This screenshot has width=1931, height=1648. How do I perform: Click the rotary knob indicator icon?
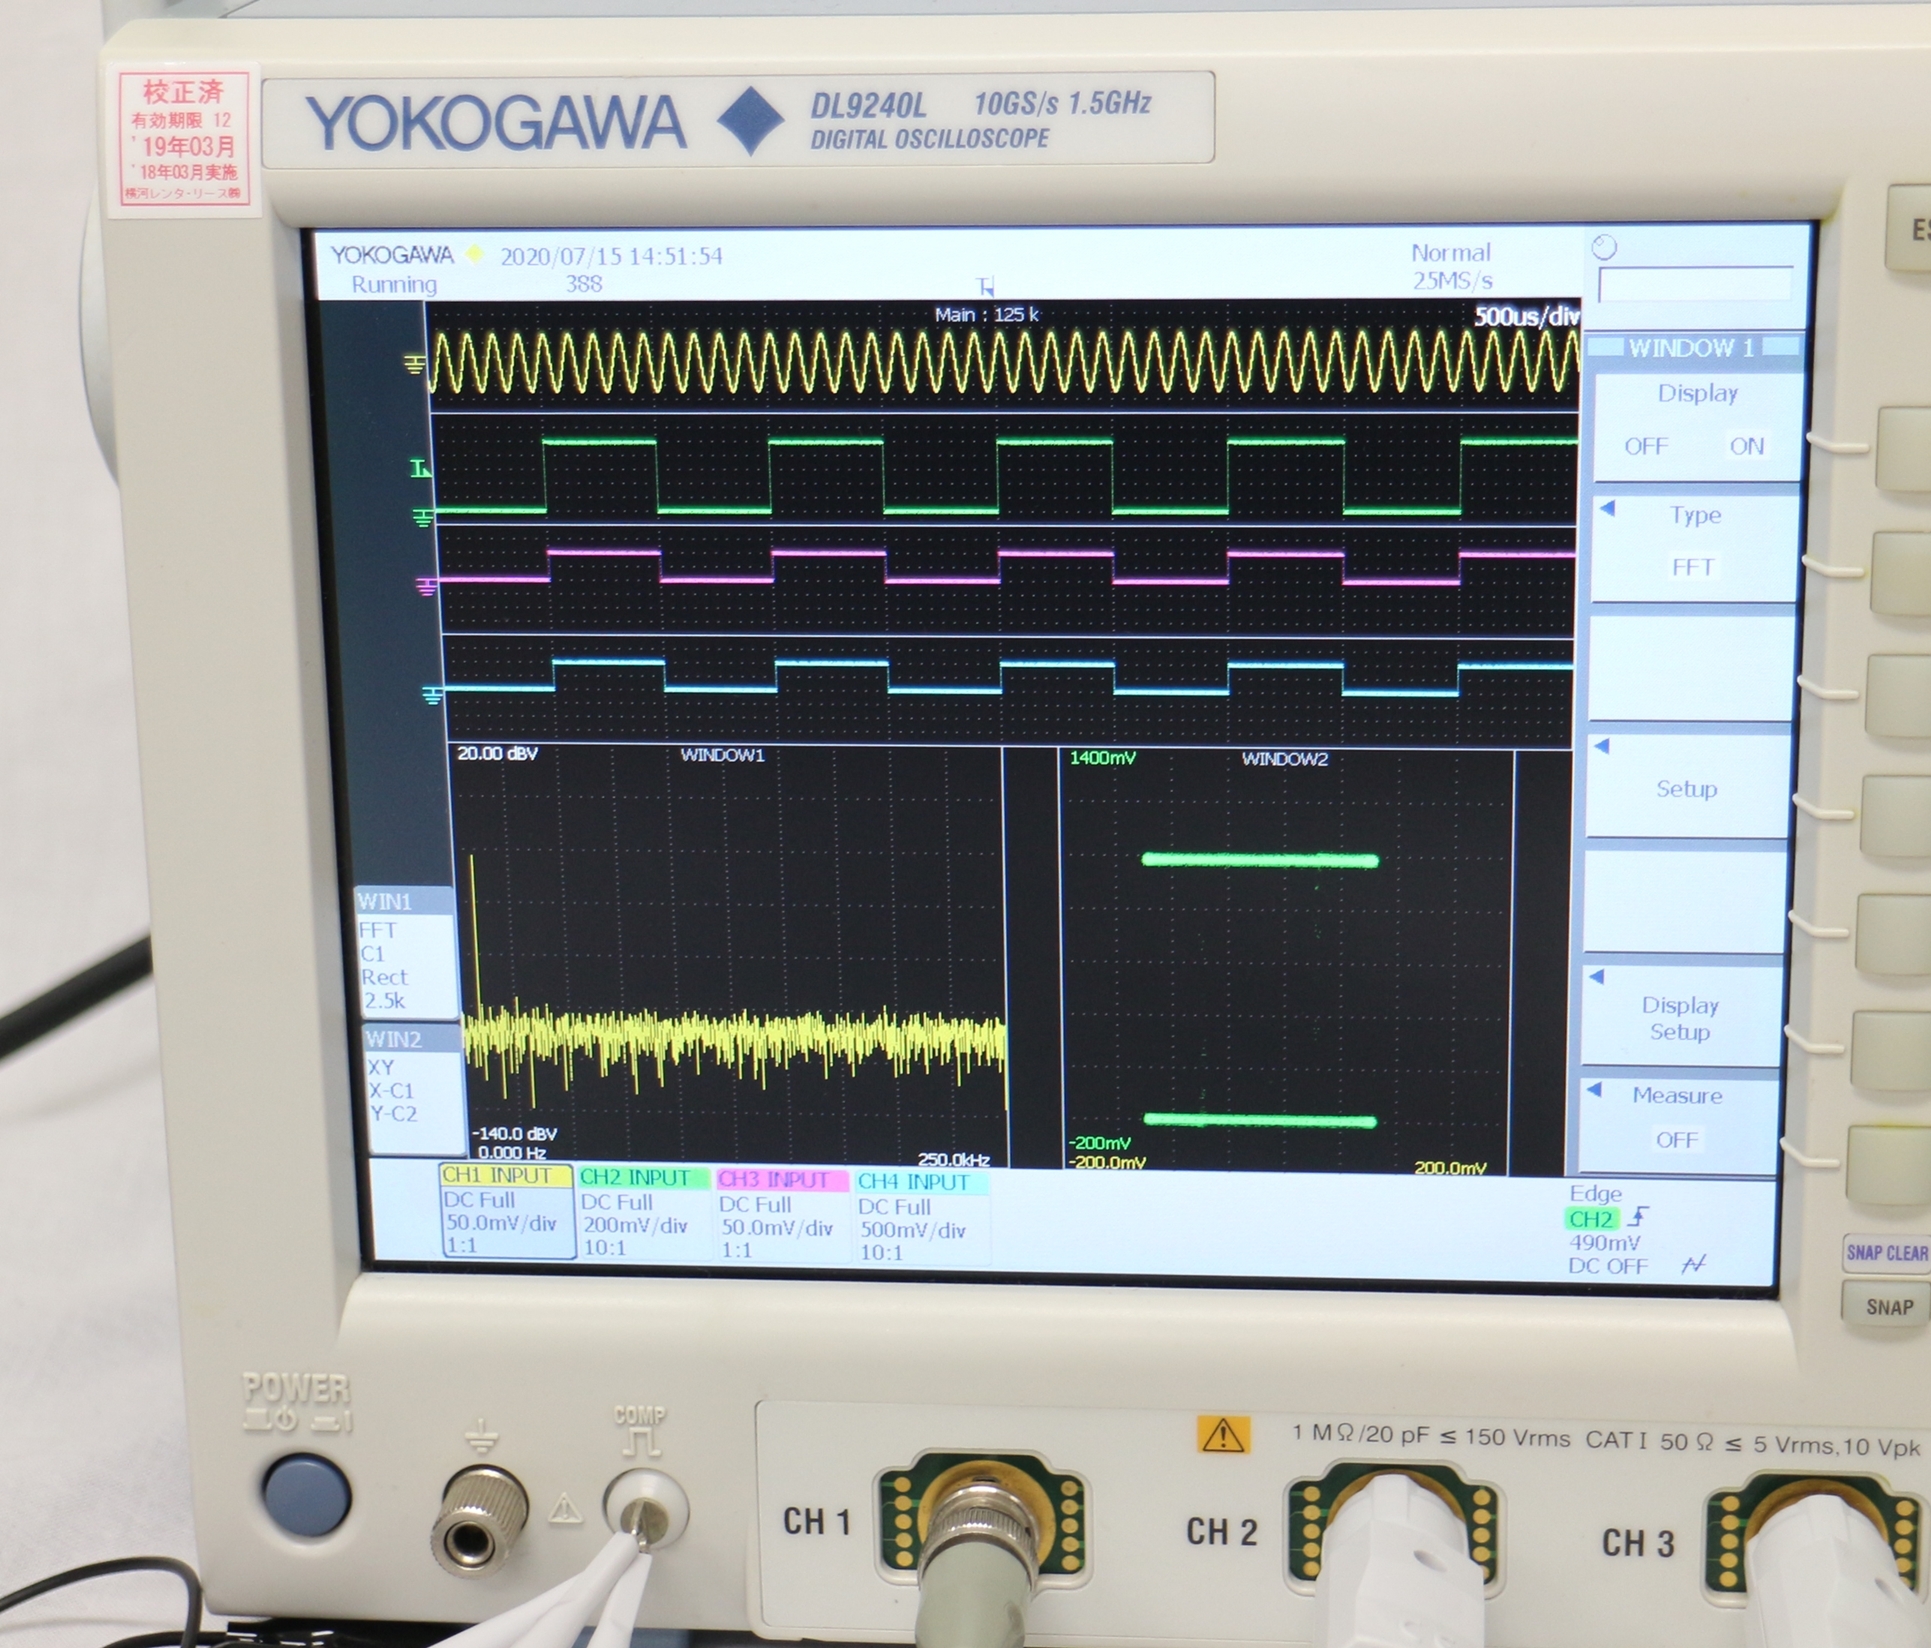click(x=1604, y=248)
